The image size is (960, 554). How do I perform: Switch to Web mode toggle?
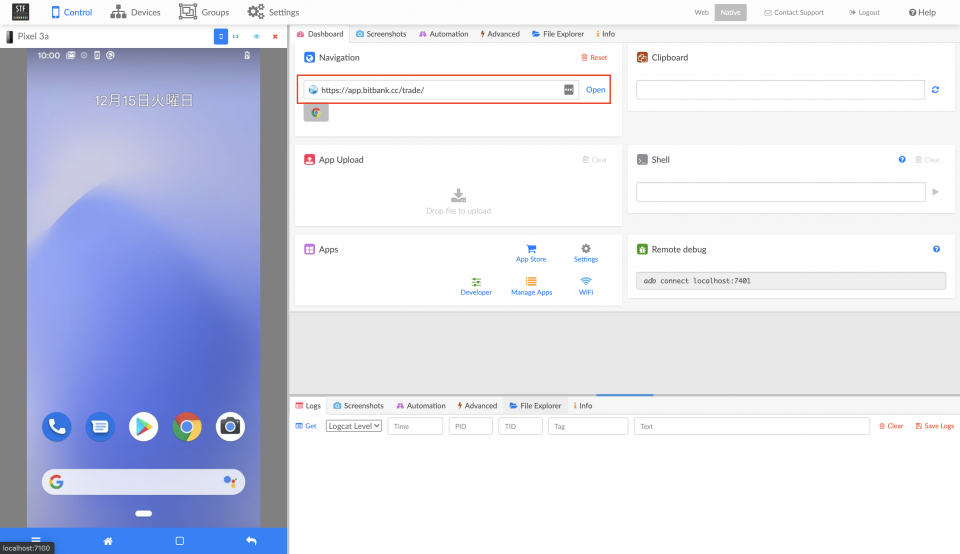pos(701,12)
